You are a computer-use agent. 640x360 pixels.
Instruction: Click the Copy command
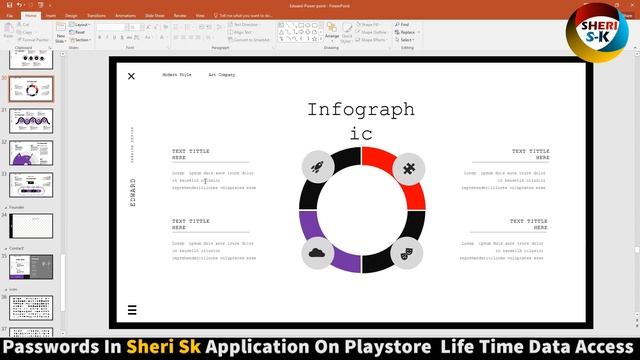[x=25, y=32]
